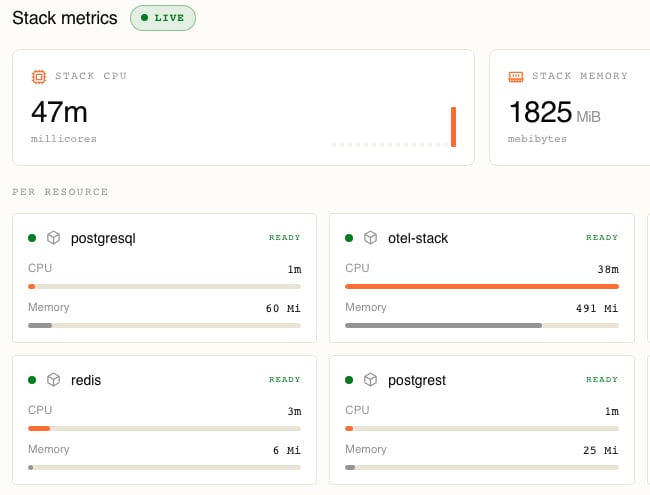Click the 6 Mi memory value
Viewport: 650px width, 495px height.
click(x=286, y=450)
